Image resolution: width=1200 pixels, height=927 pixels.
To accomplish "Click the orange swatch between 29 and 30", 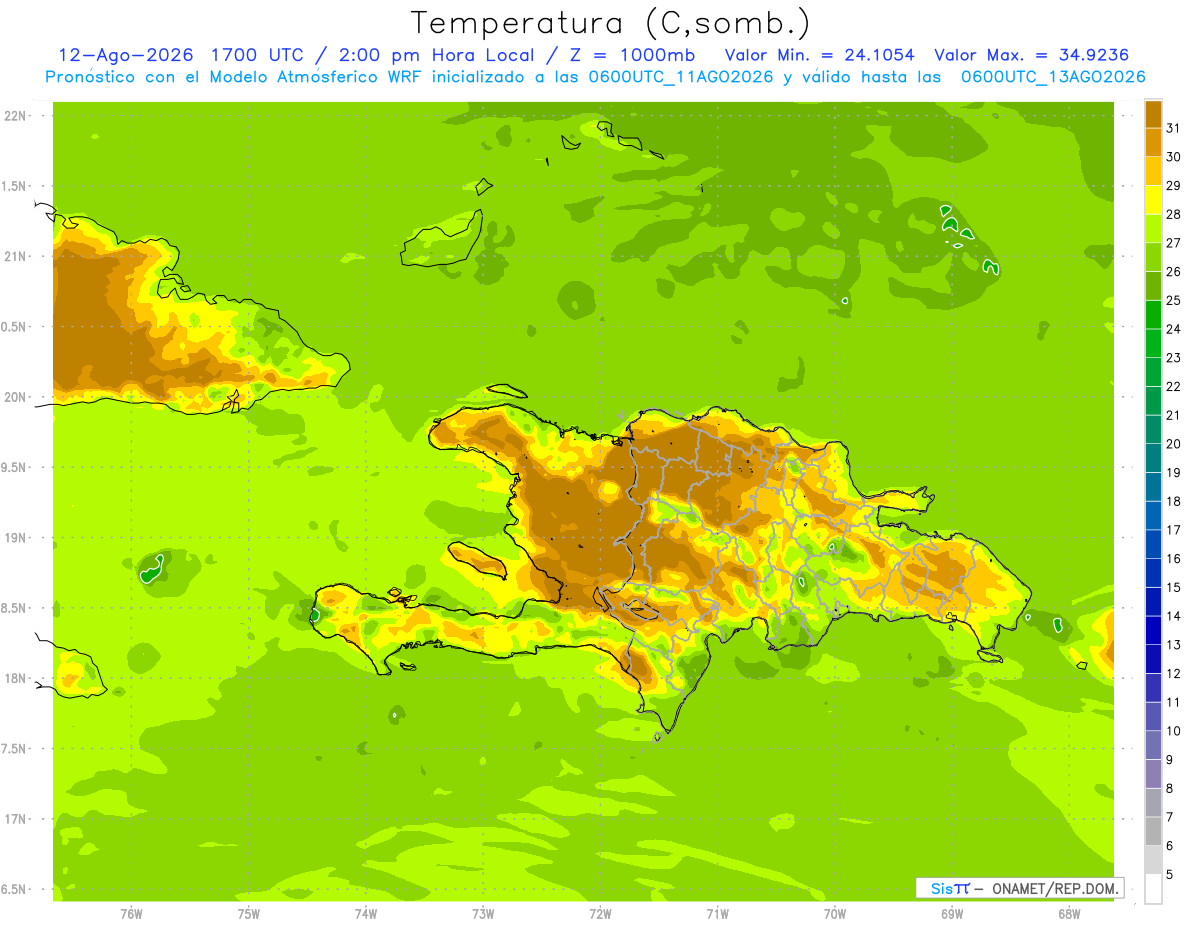I will pos(1153,172).
